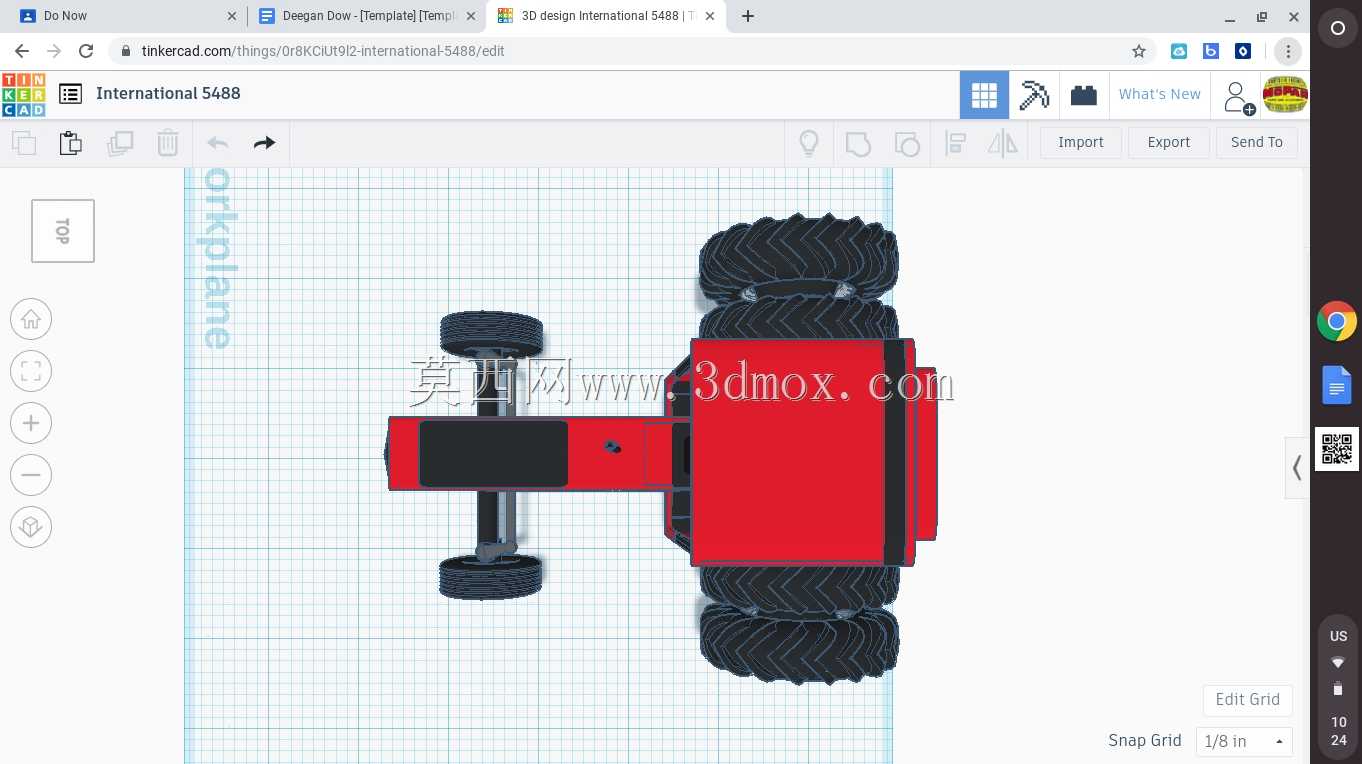Click the Send To button
The width and height of the screenshot is (1362, 764).
tap(1257, 142)
